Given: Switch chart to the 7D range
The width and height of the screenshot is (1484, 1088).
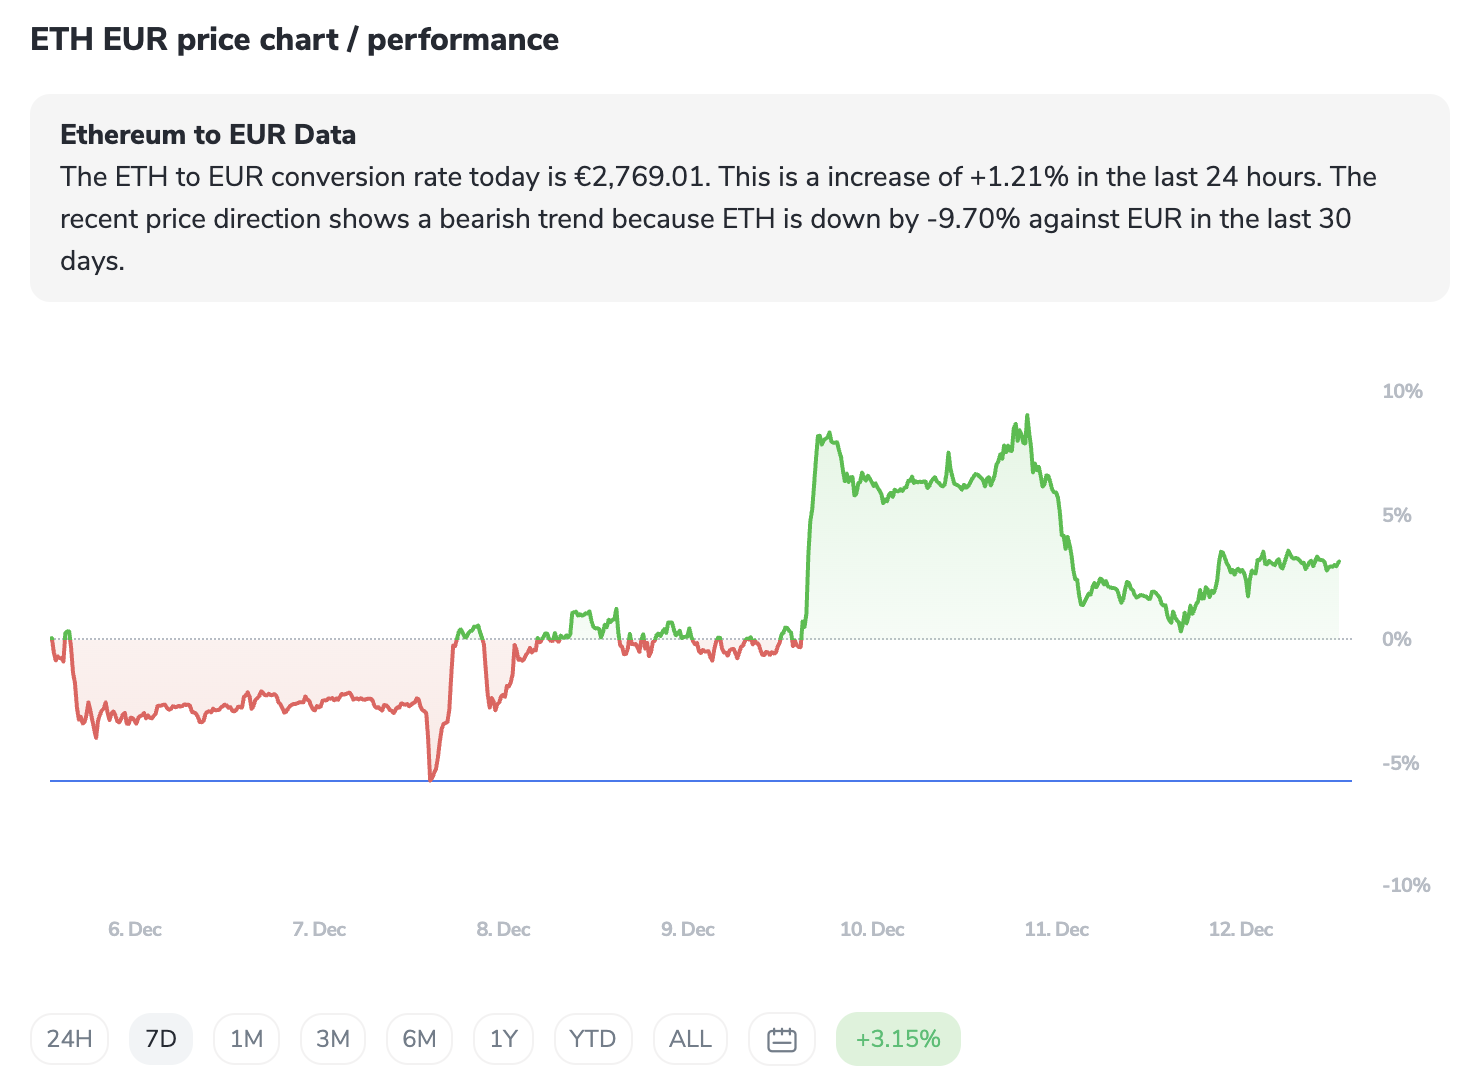Looking at the screenshot, I should [x=161, y=1039].
